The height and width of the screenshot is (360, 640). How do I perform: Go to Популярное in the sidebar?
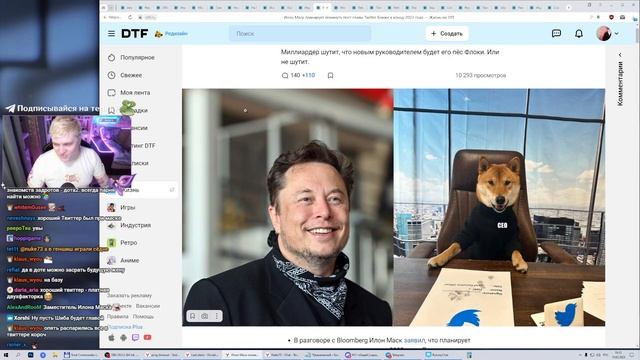[138, 58]
